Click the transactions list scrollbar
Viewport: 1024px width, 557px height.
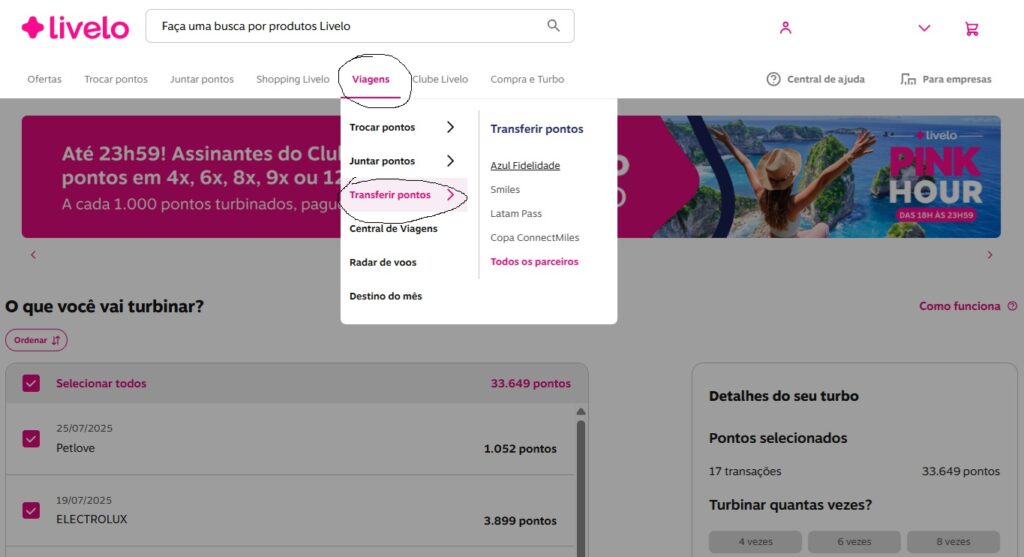(581, 480)
